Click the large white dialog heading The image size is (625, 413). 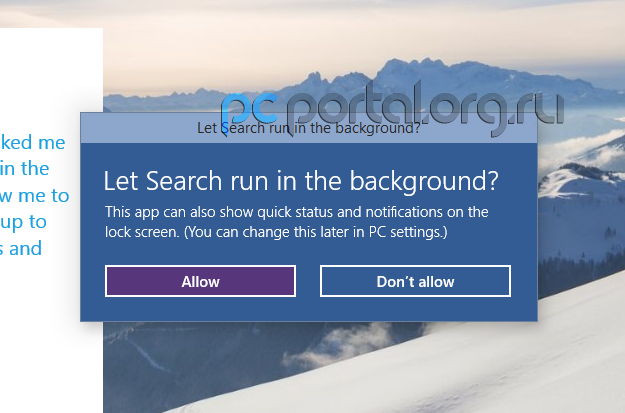coord(301,181)
